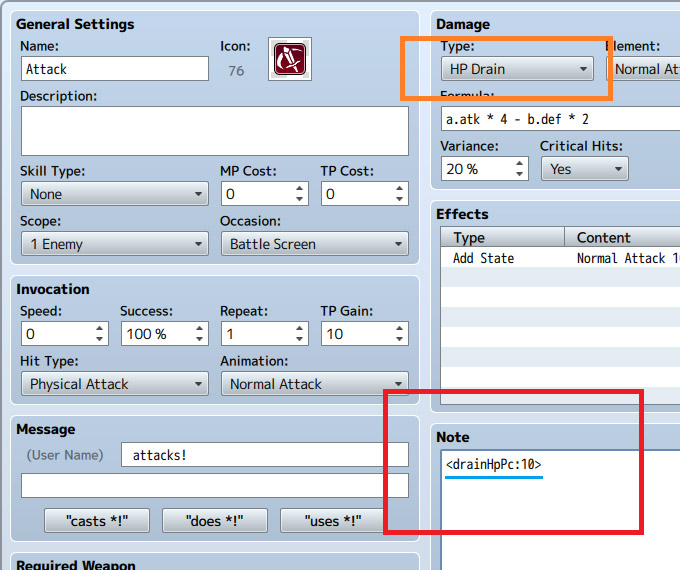Open the Skill Type dropdown set to None

[x=115, y=194]
